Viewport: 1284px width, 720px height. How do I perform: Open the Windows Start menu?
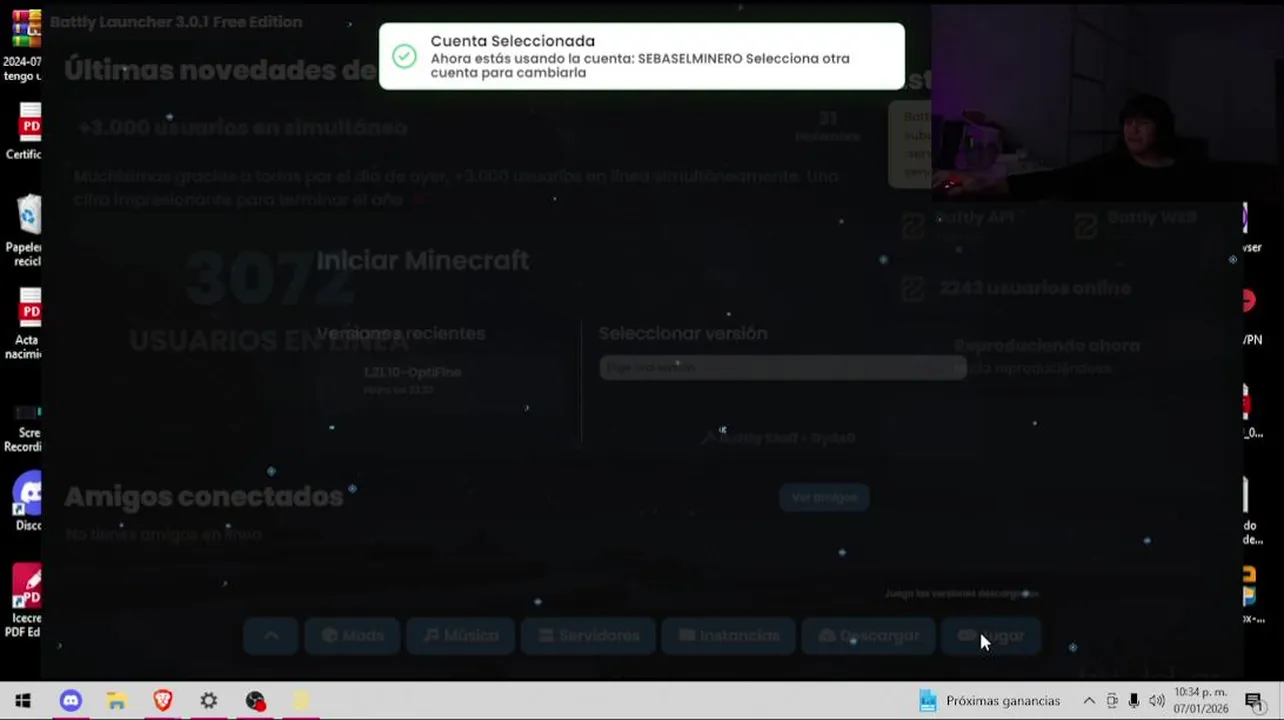click(22, 701)
